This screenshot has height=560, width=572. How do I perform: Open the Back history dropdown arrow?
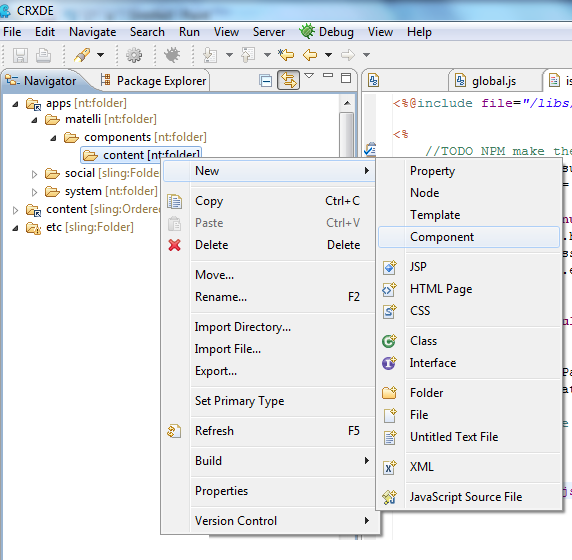coord(329,55)
